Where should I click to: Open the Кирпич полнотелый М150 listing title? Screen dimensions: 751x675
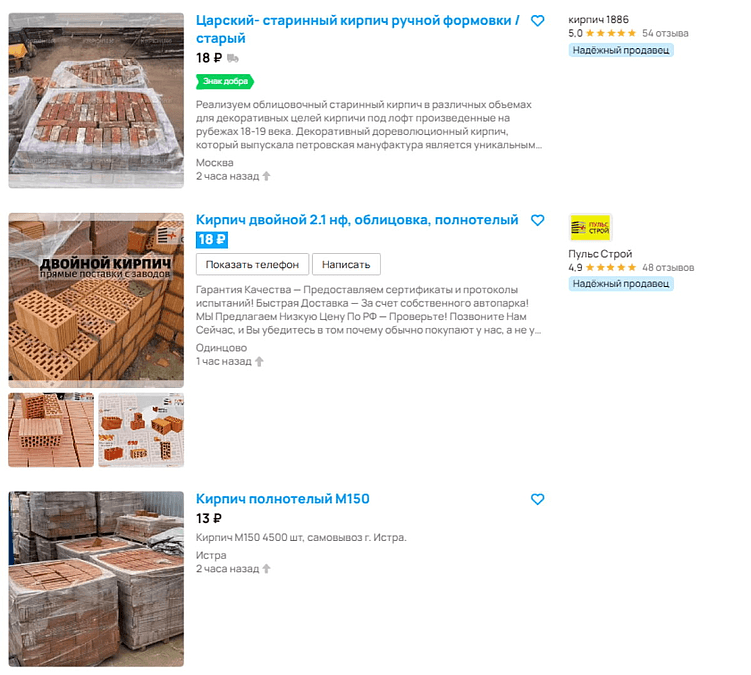pos(283,499)
